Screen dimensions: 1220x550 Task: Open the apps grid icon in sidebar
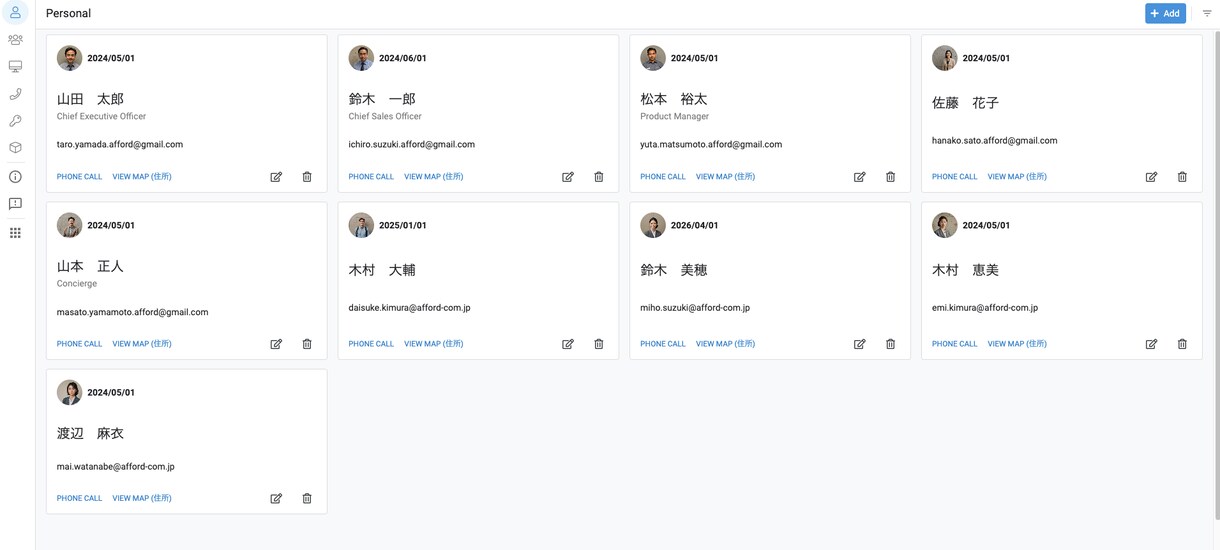coord(15,233)
